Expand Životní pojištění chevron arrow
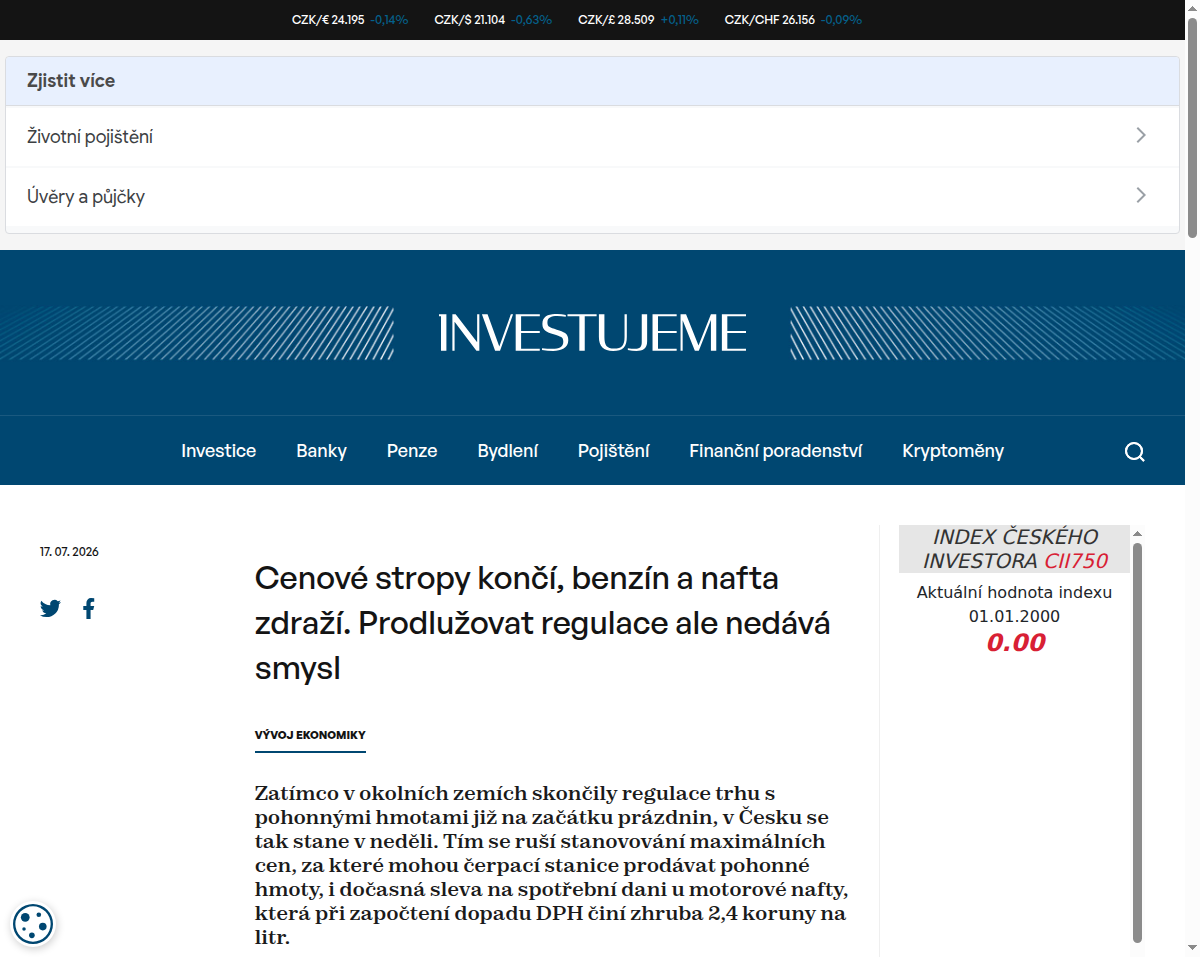This screenshot has height=957, width=1200. [x=1141, y=136]
